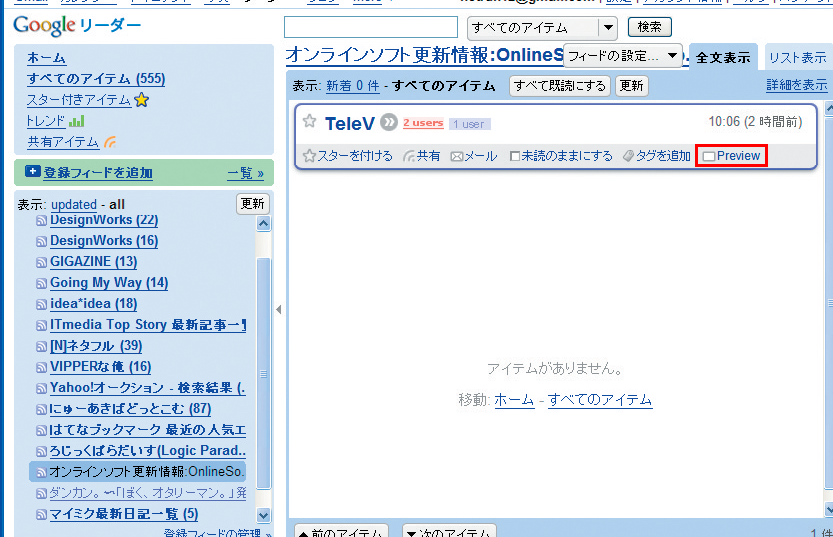833x537 pixels.
Task: Click the feed list scroll down arrow
Action: pos(264,515)
